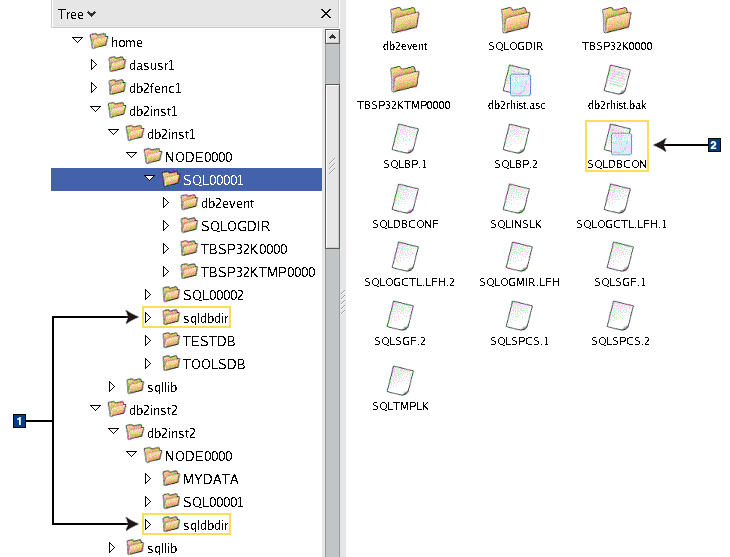Select the SQLDBCON file icon

618,140
